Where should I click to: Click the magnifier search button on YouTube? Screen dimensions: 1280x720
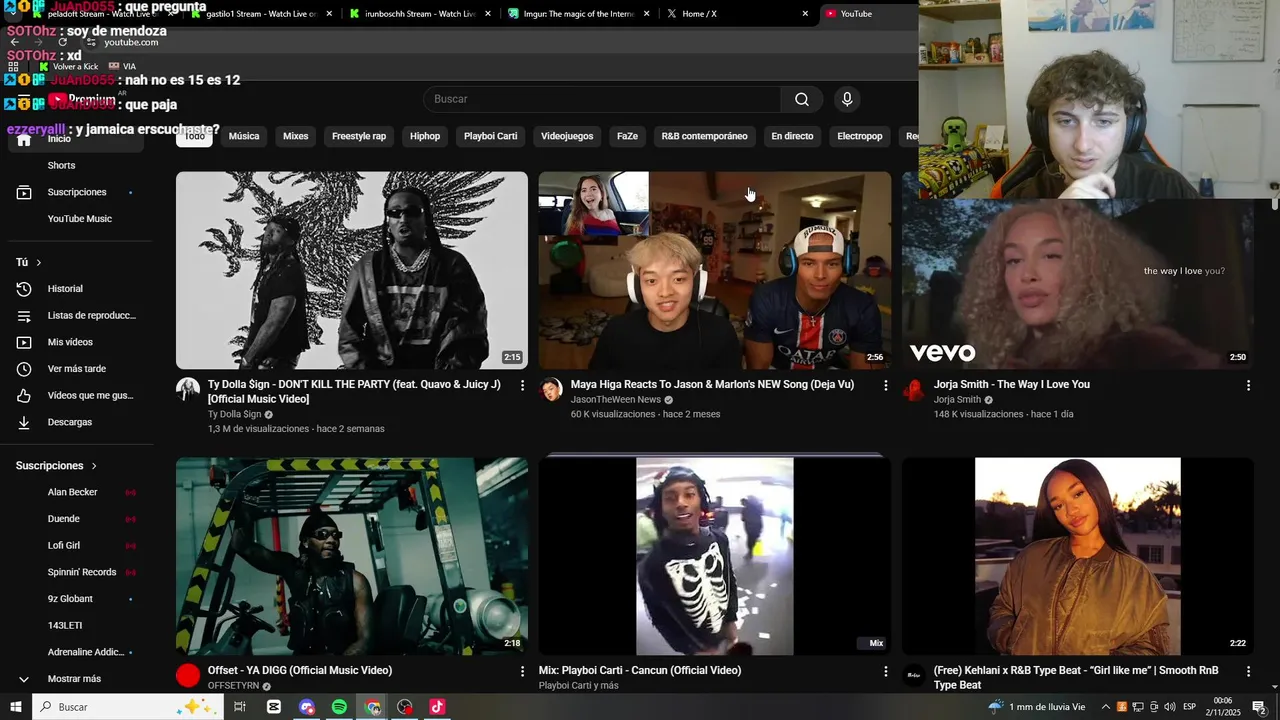(802, 99)
